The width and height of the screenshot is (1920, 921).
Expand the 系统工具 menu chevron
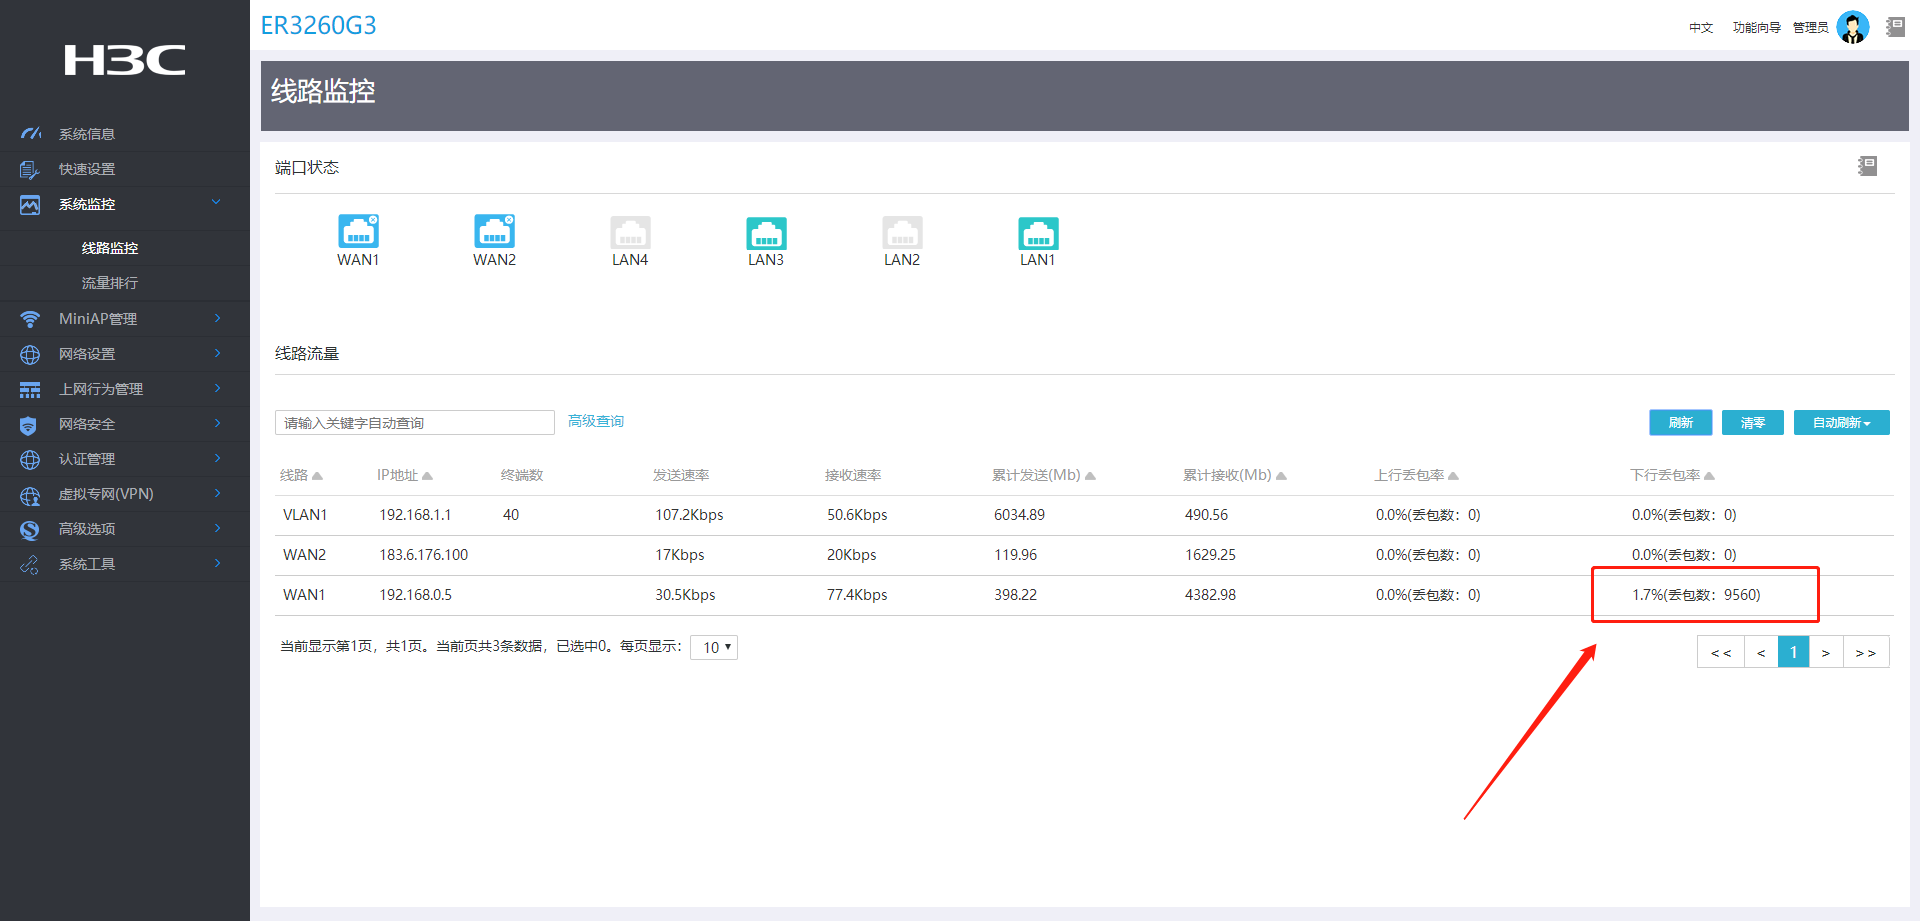pos(217,563)
